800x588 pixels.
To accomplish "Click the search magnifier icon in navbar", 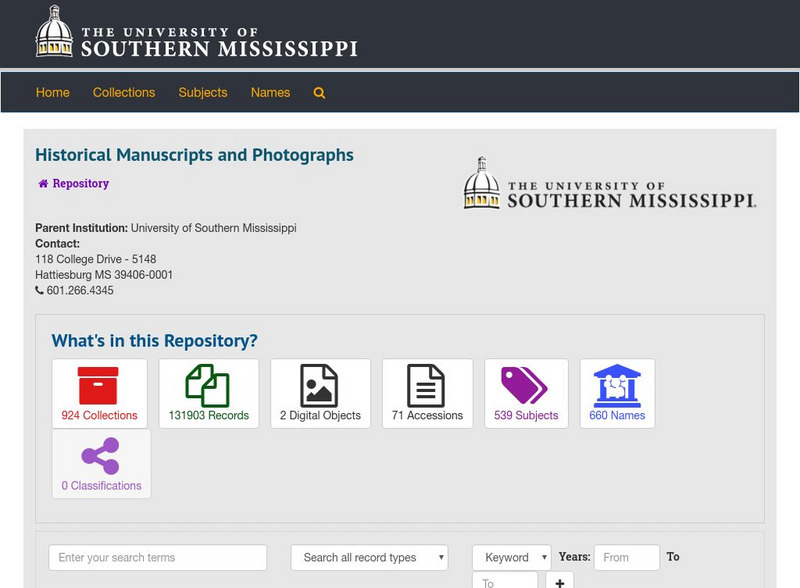I will click(319, 93).
